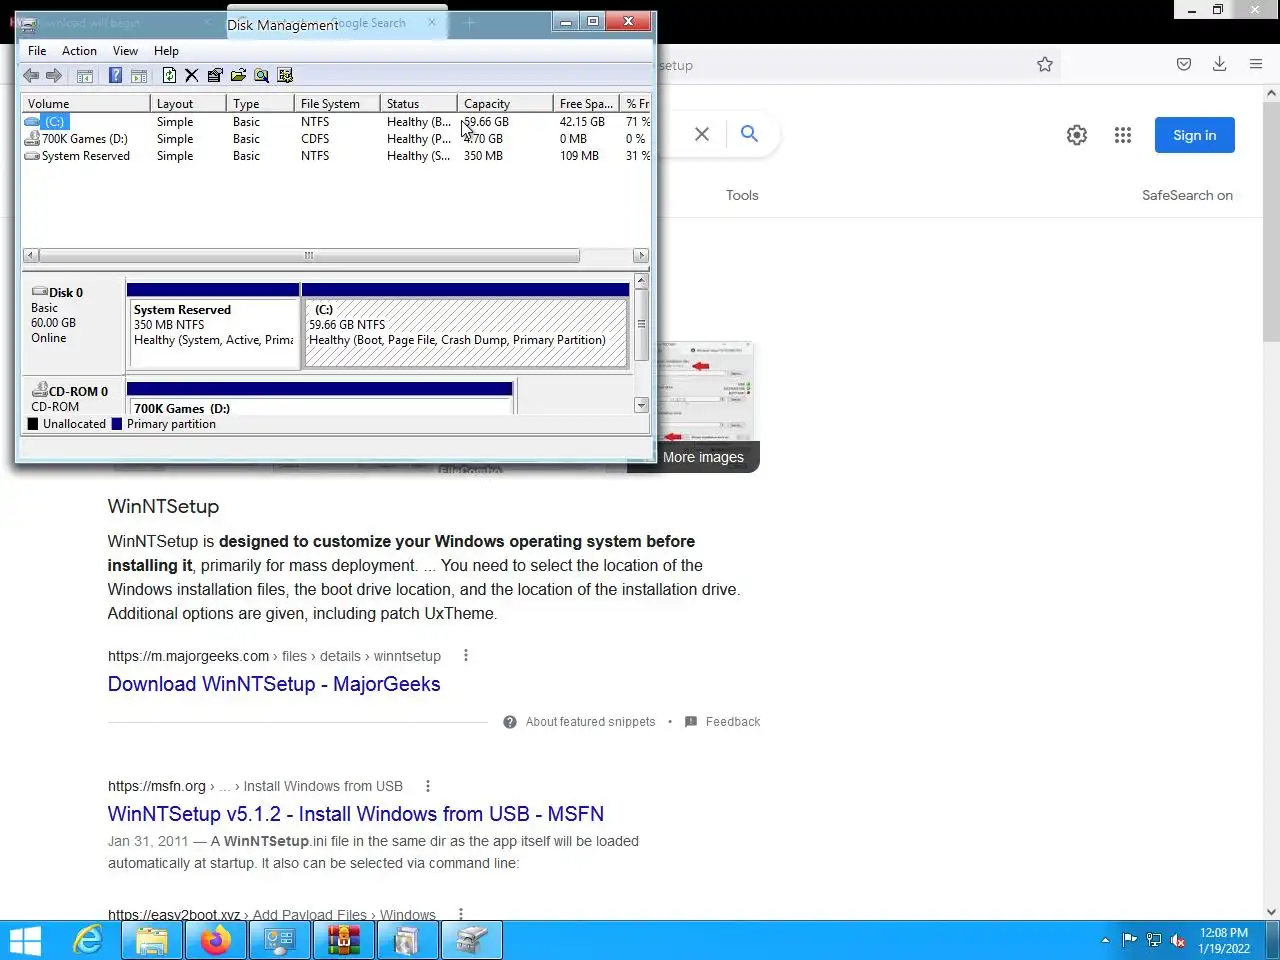The height and width of the screenshot is (960, 1280).
Task: Click More images button
Action: tap(704, 457)
